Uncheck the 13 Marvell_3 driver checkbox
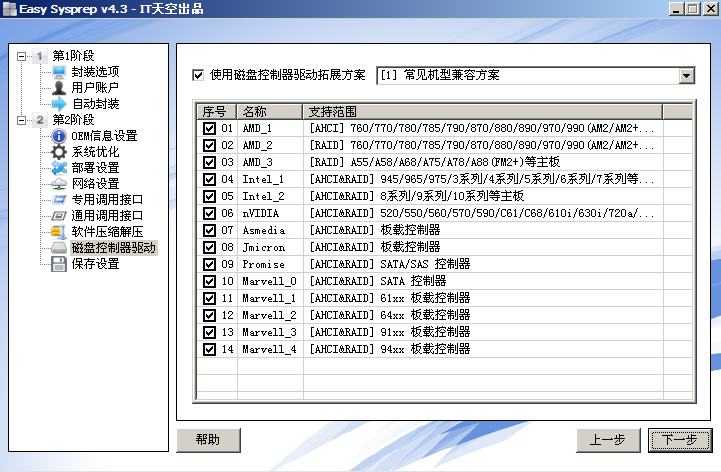This screenshot has height=472, width=721. tap(209, 332)
